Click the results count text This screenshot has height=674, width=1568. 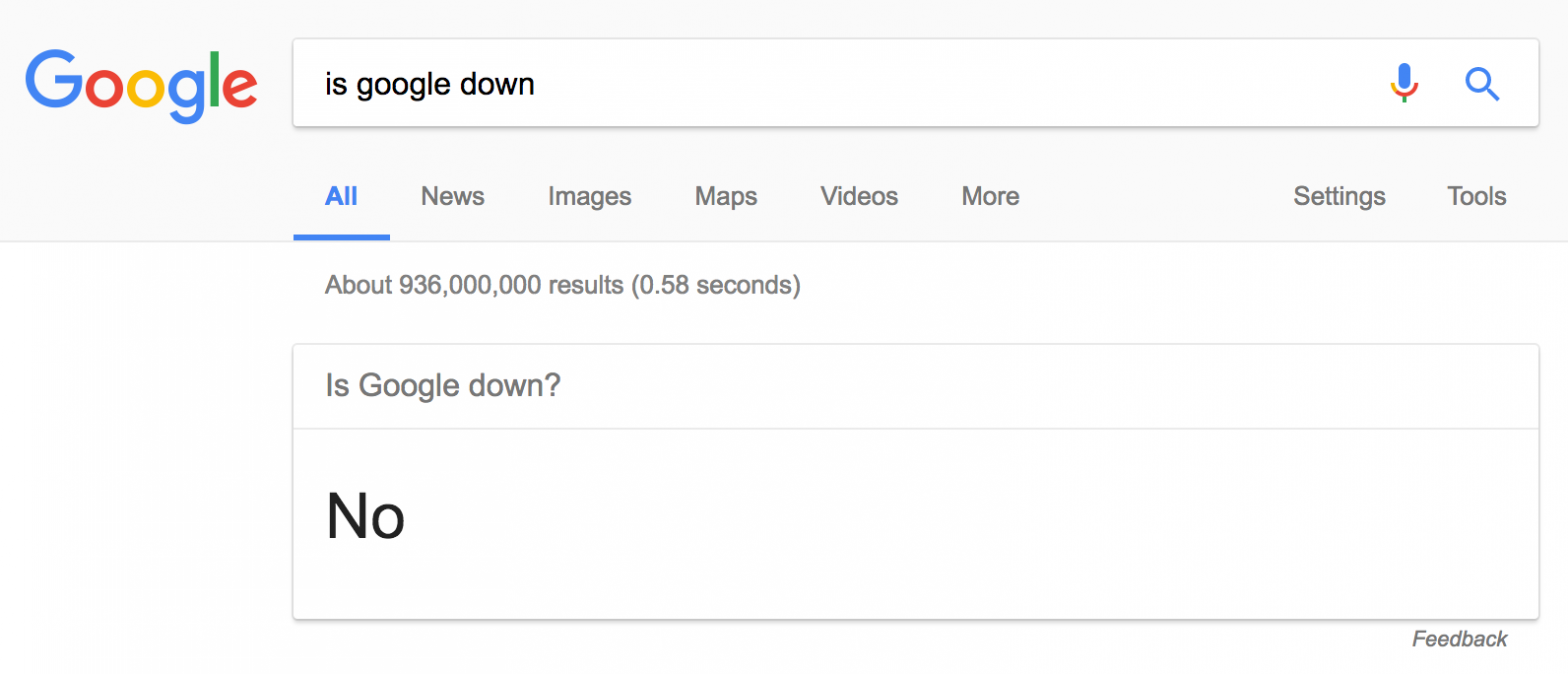tap(562, 285)
